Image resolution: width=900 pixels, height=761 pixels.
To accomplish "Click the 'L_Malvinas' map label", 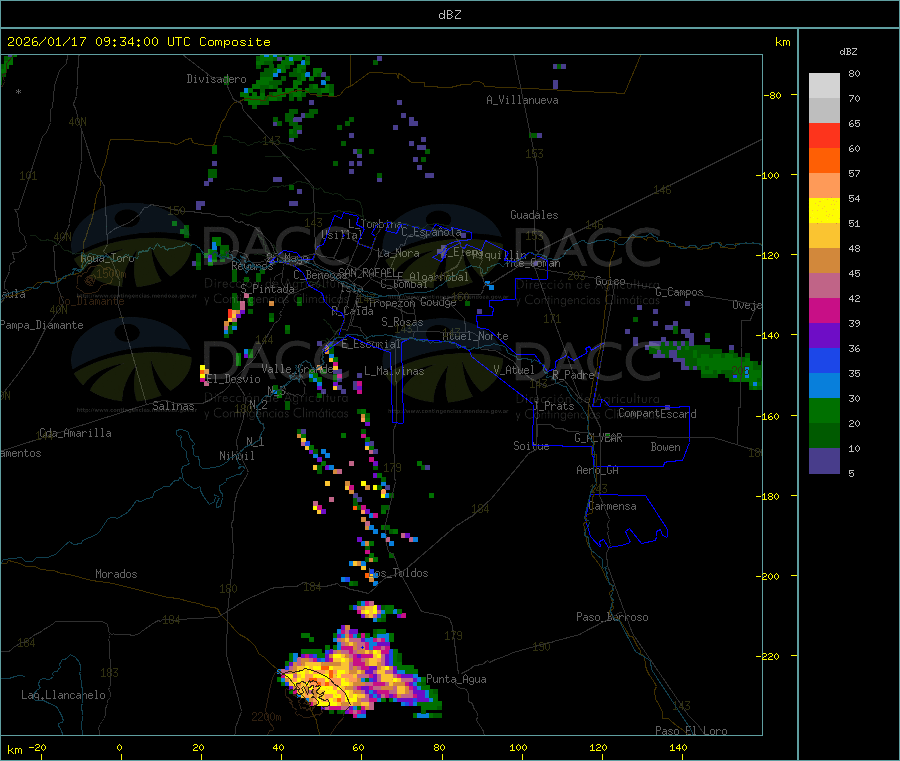I will point(394,372).
